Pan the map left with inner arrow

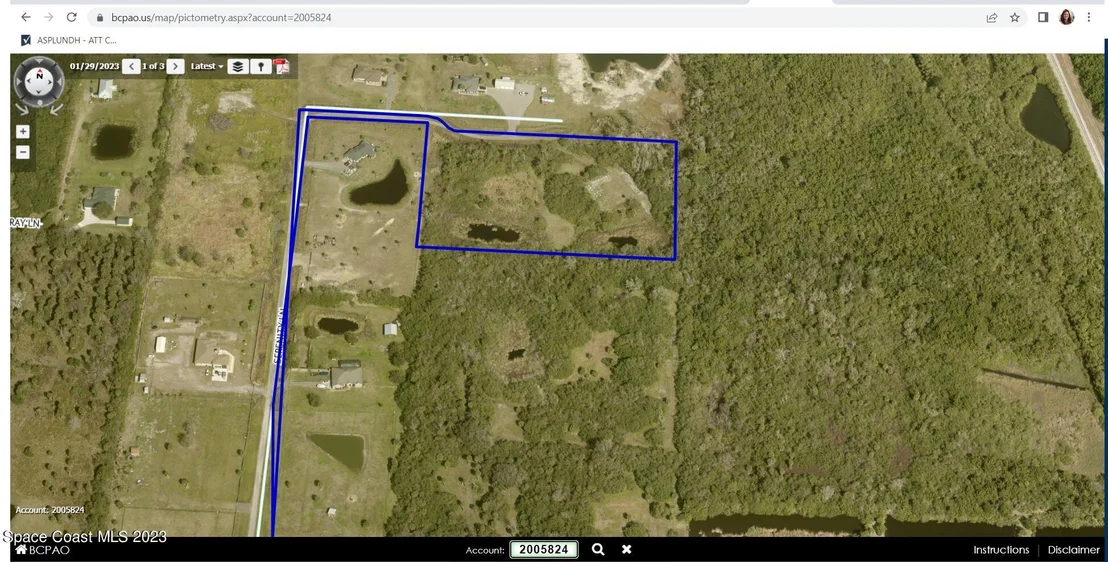tap(29, 81)
